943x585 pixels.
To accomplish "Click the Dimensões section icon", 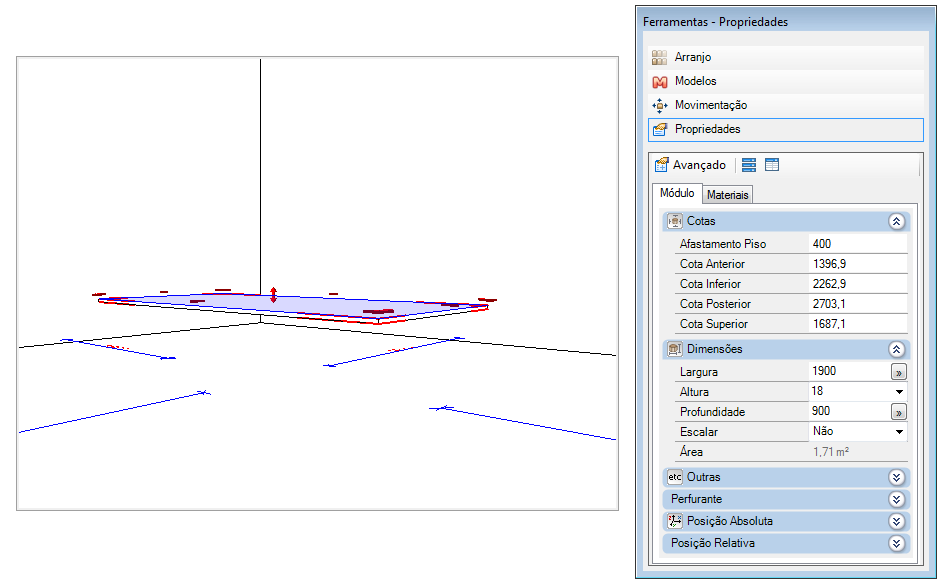I will coord(675,349).
